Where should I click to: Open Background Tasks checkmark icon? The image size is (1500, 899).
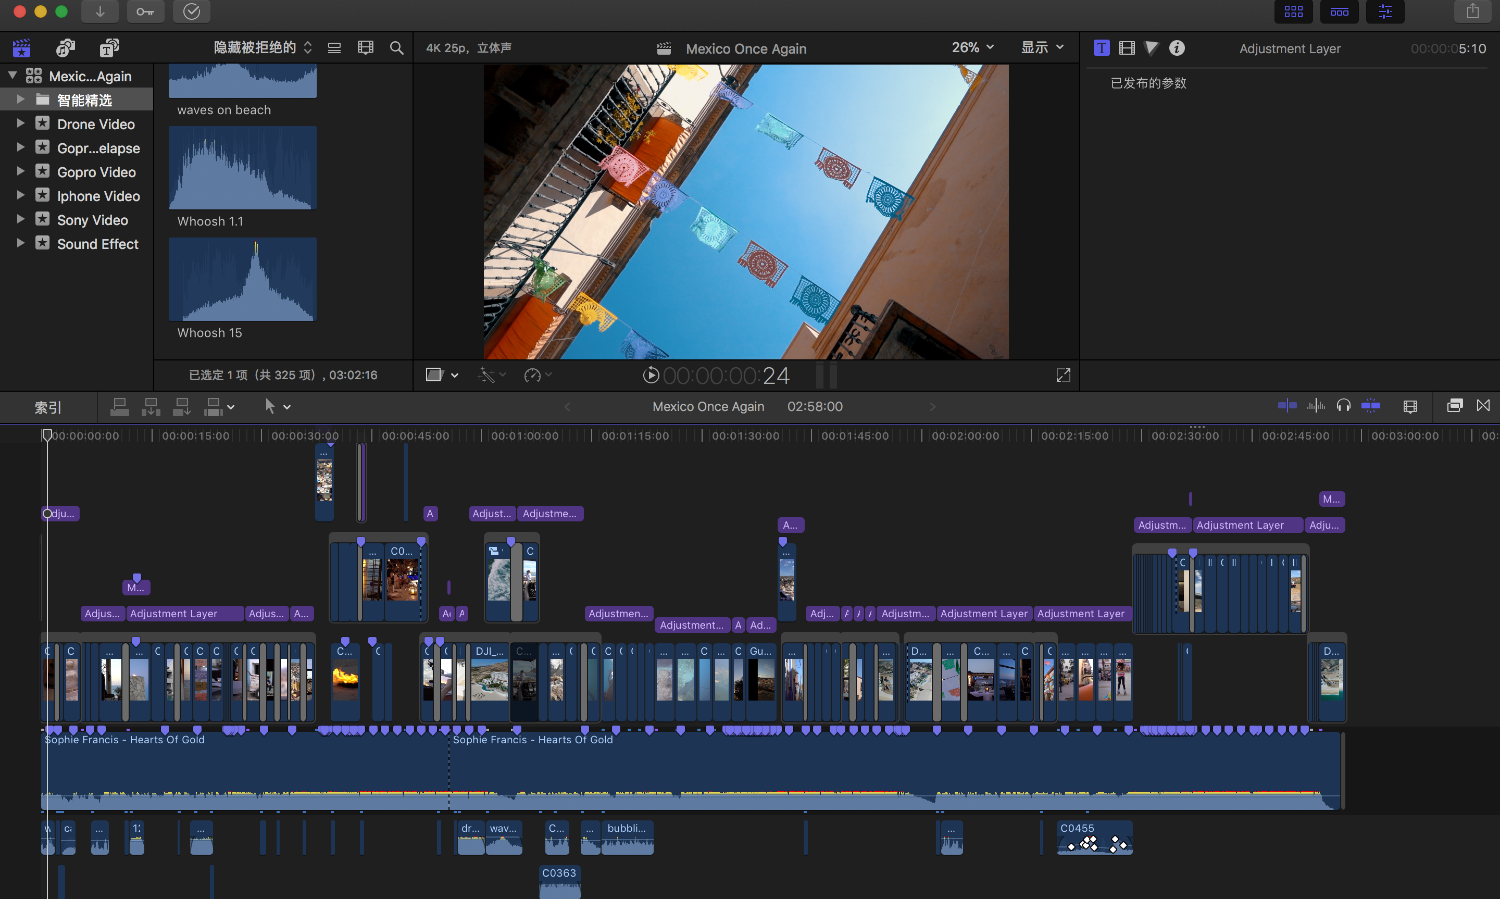point(192,12)
